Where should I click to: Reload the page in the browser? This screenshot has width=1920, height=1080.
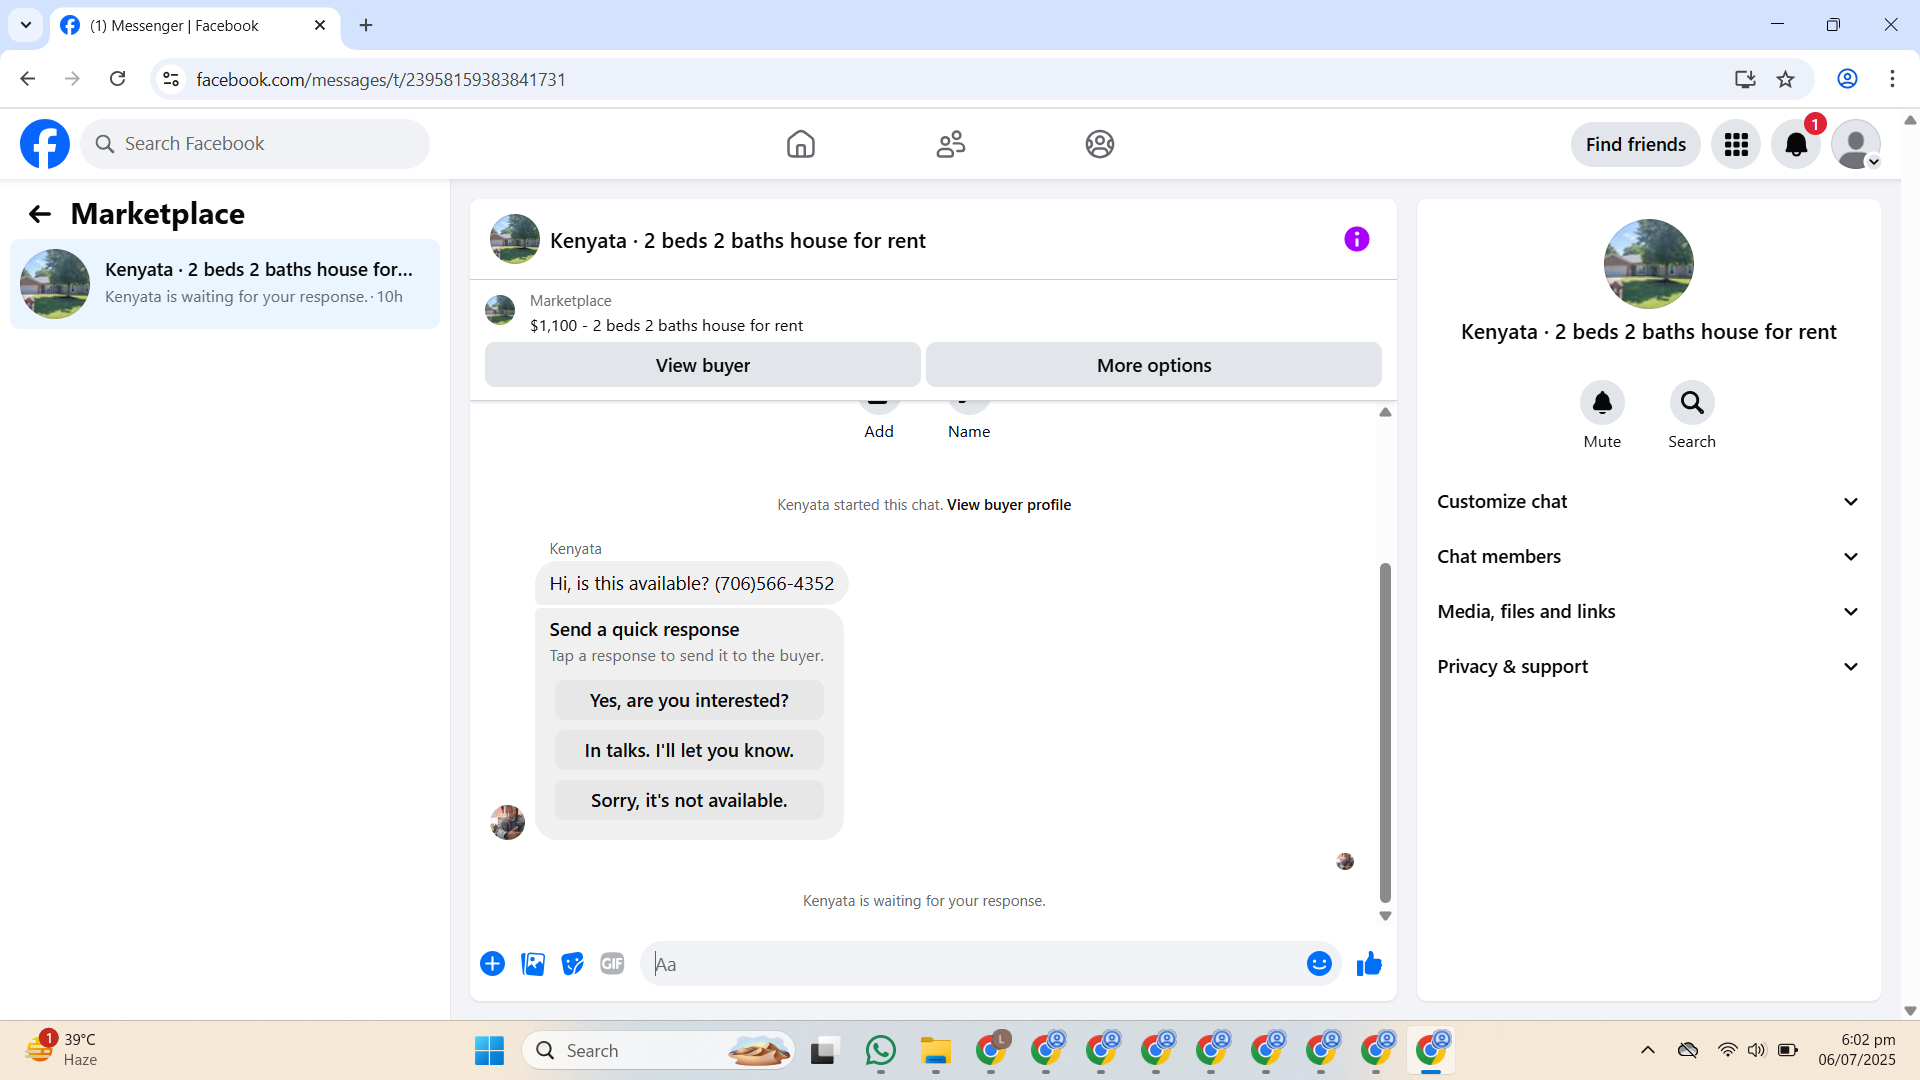[x=118, y=79]
